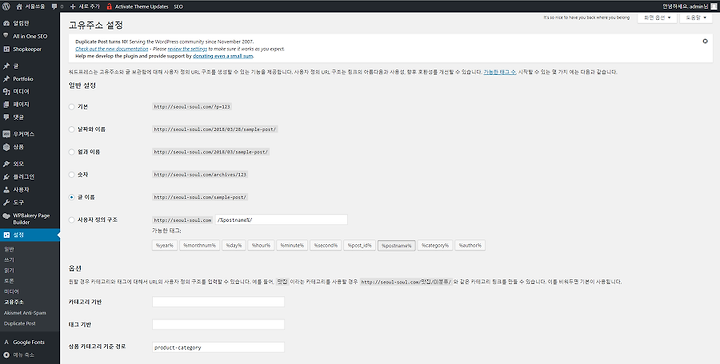Select the 기본 permalink radio button

pyautogui.click(x=72, y=107)
